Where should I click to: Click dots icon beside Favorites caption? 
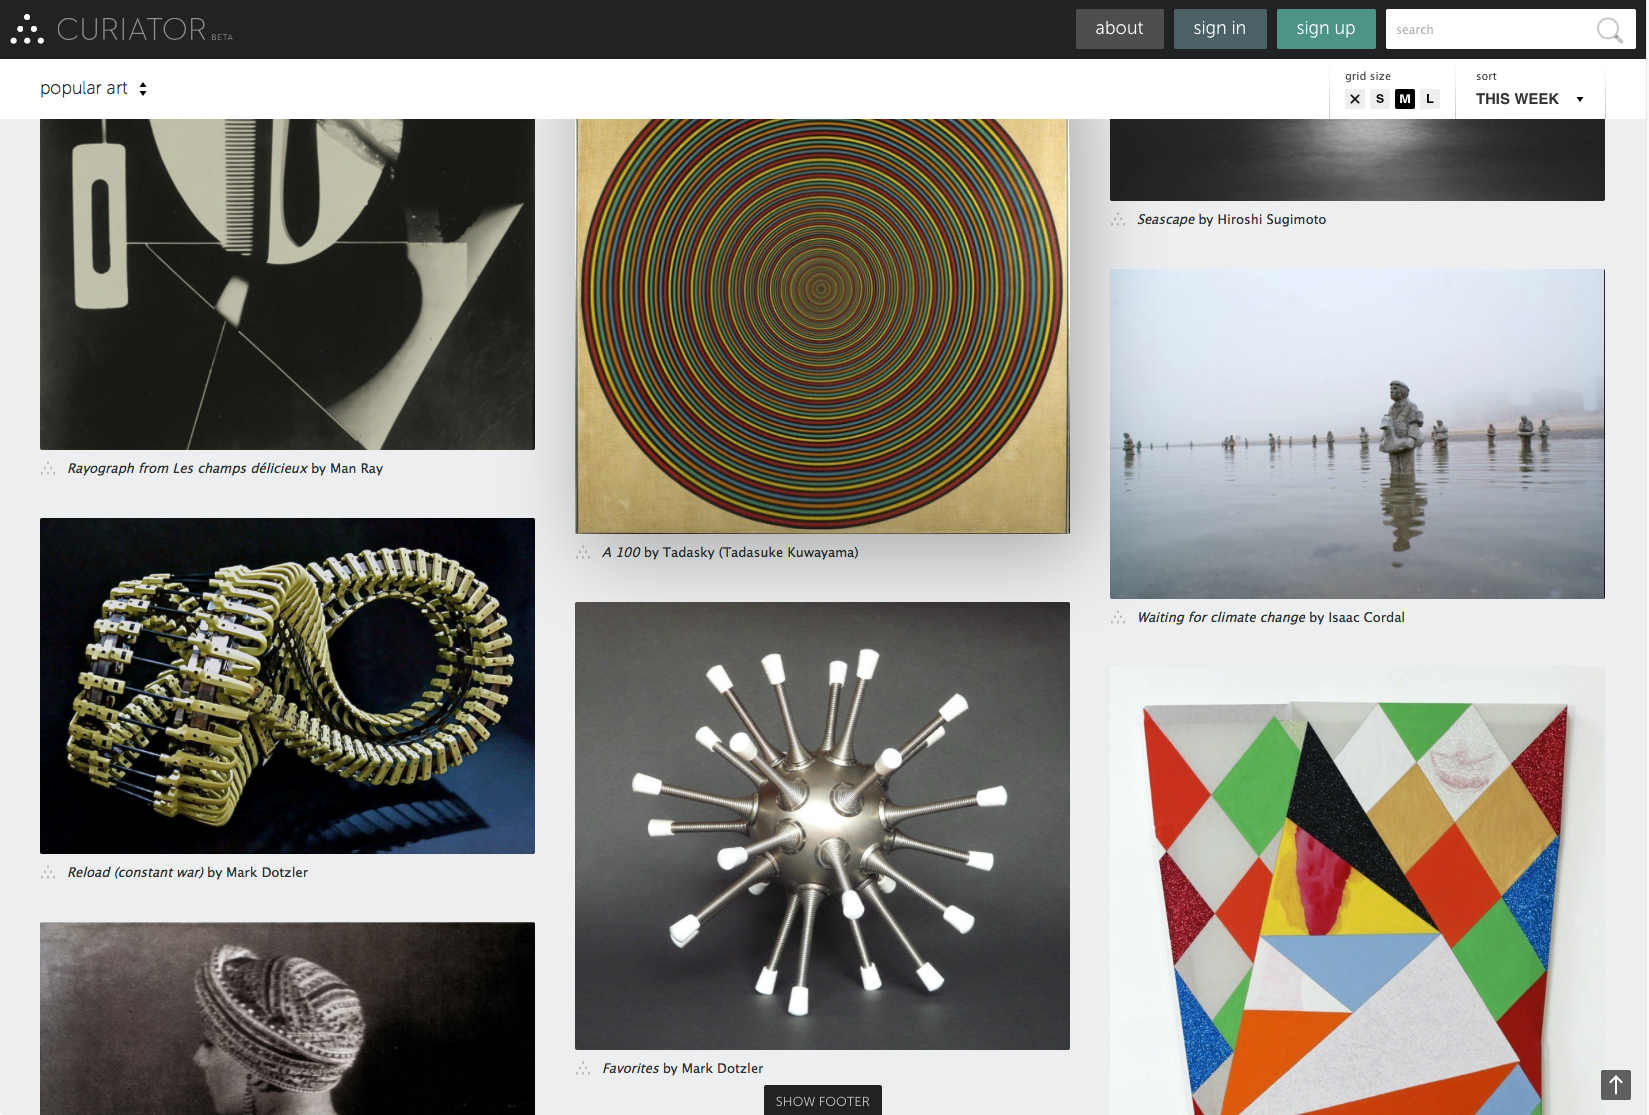pos(583,1068)
